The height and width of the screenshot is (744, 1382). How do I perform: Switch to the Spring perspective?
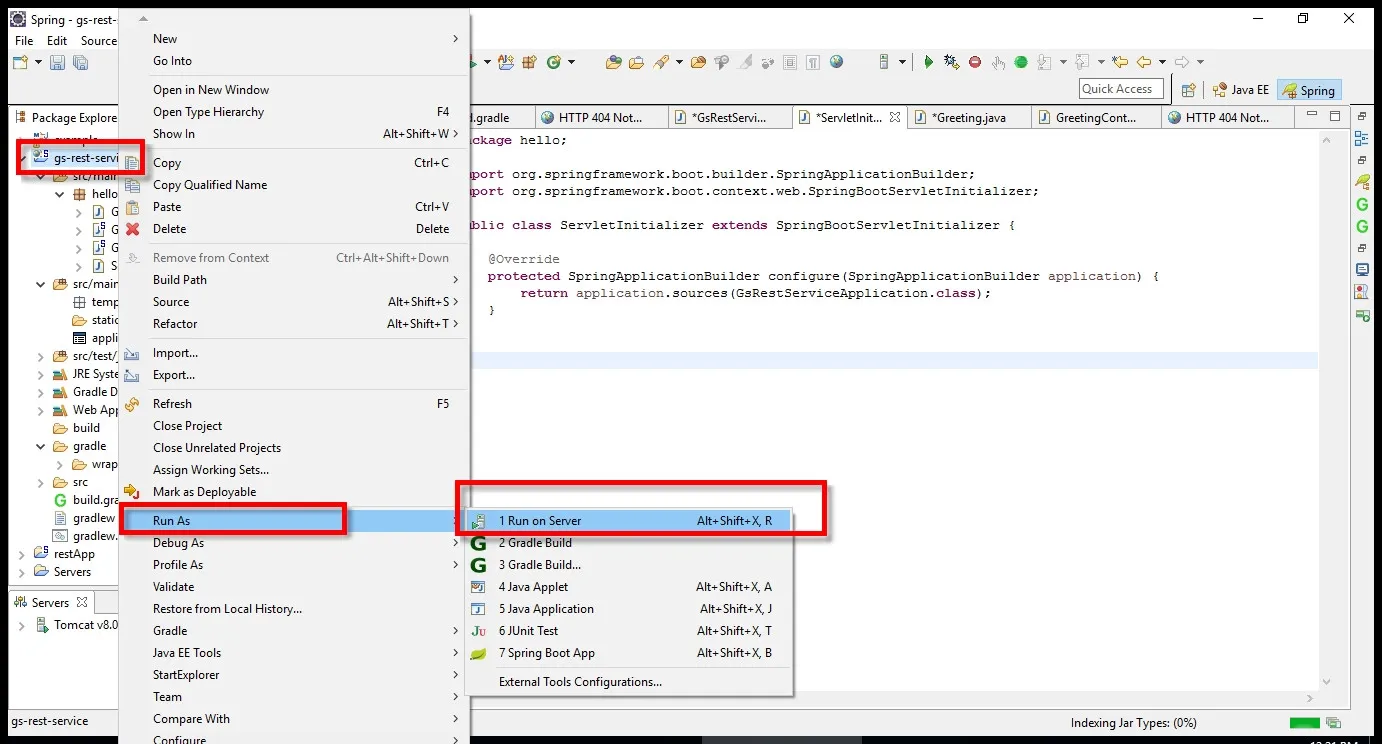pos(1309,90)
